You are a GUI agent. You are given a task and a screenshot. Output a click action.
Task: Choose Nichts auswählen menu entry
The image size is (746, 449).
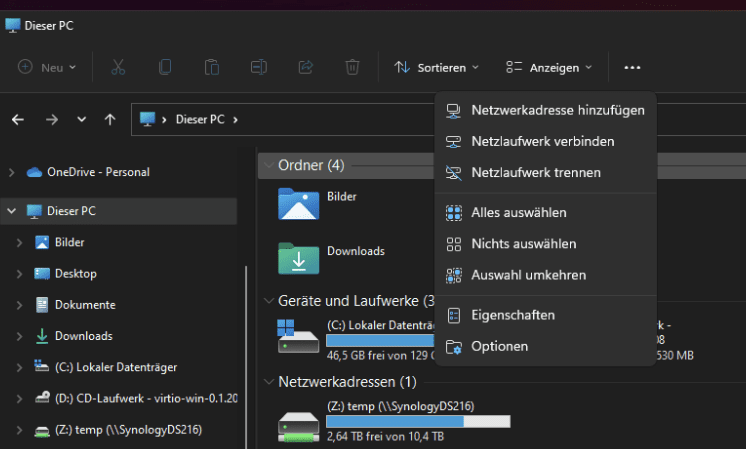point(546,244)
